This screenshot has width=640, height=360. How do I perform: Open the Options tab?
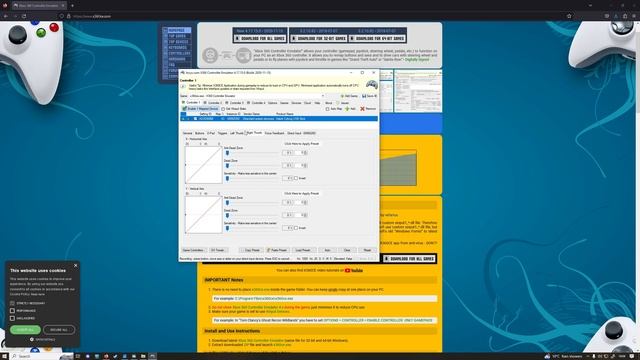(x=272, y=103)
